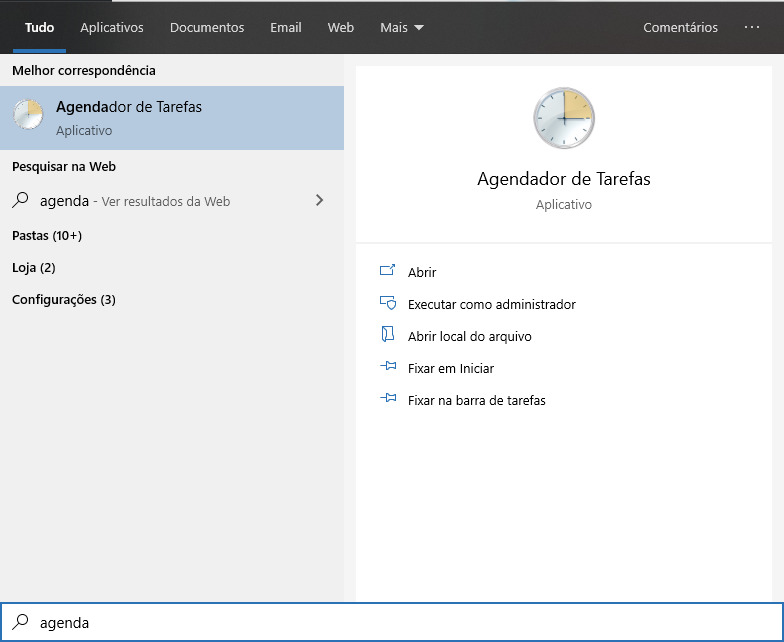Click the large Task Scheduler clock icon
Screen dimensions: 784x642
point(564,118)
